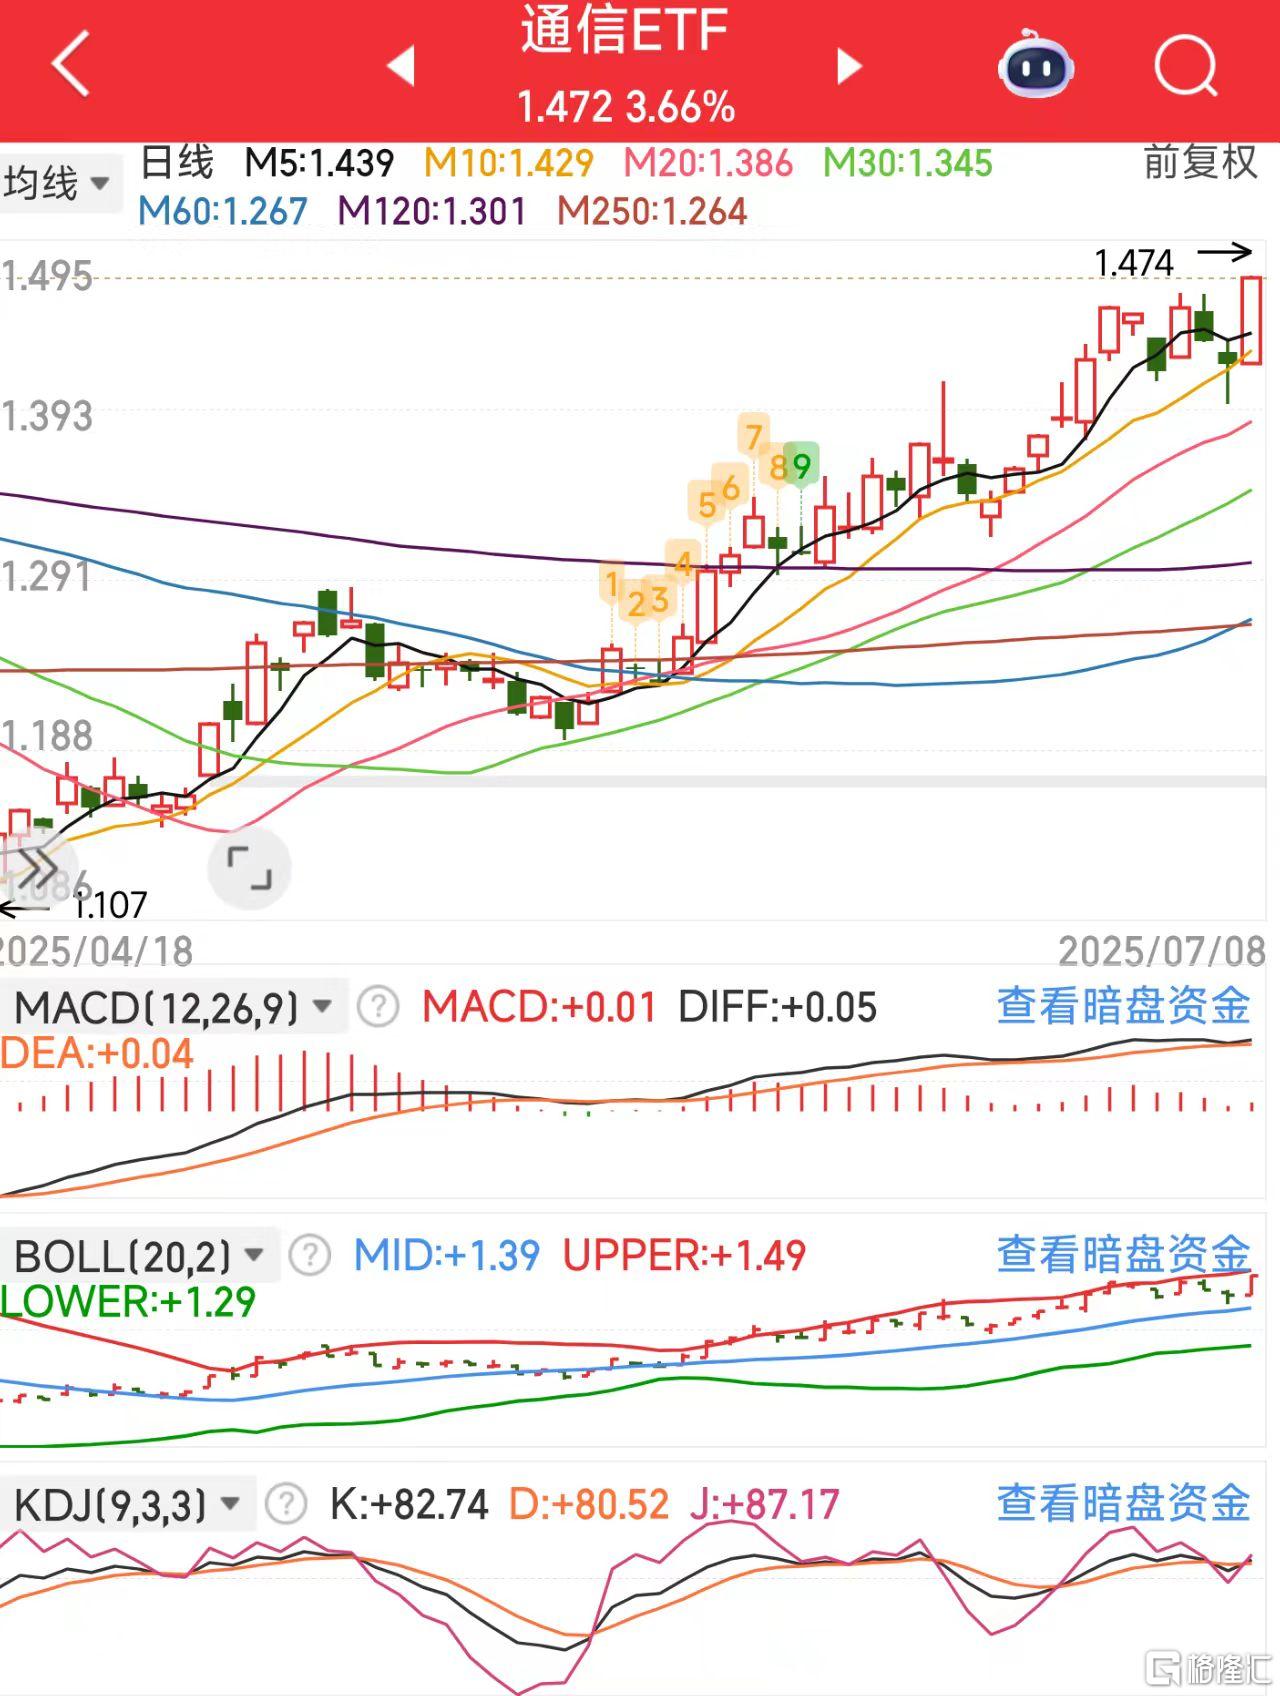The width and height of the screenshot is (1280, 1696).
Task: Open the KDJ(9,3,3) indicator dropdown
Action: [x=128, y=1503]
